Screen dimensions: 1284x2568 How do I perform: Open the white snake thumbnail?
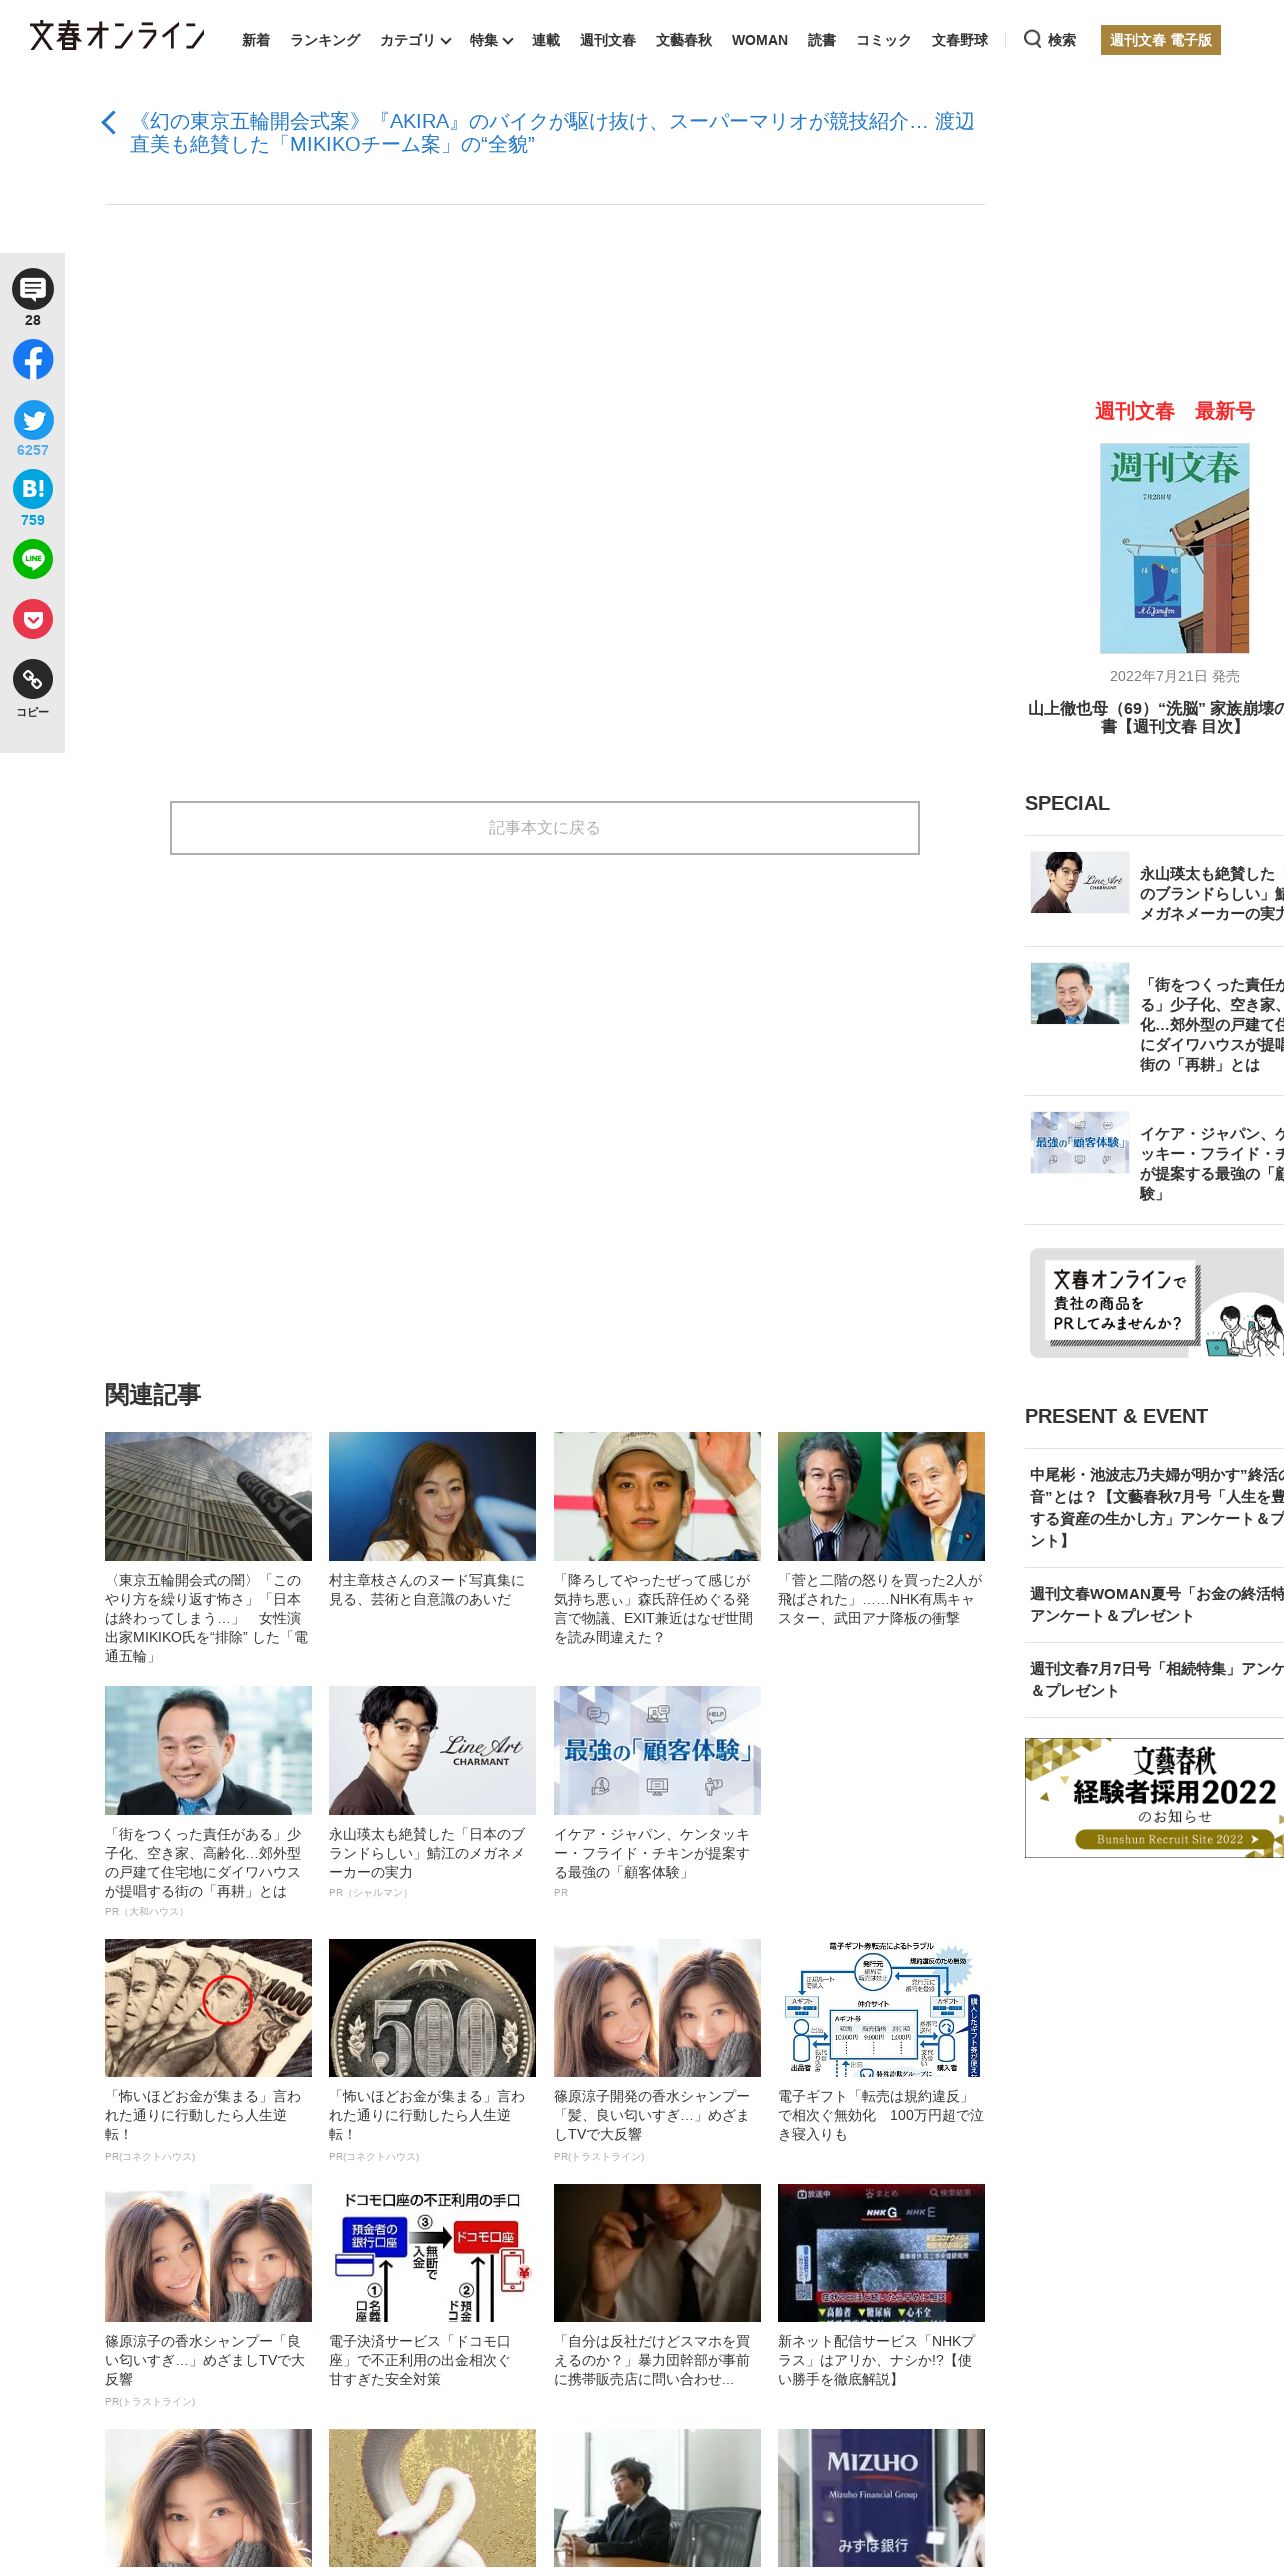click(x=432, y=2498)
